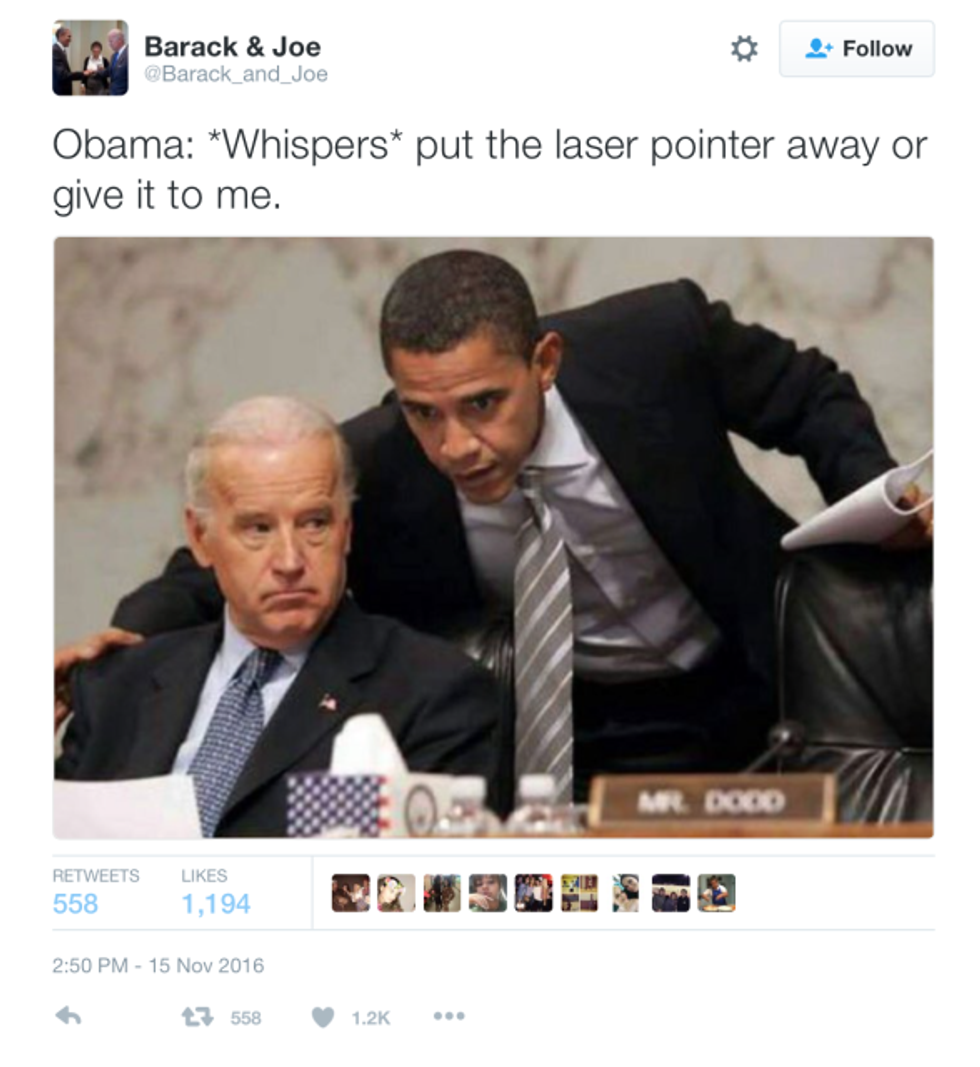
Task: Click the 1.2K count beside heart icon
Action: pos(371,1018)
